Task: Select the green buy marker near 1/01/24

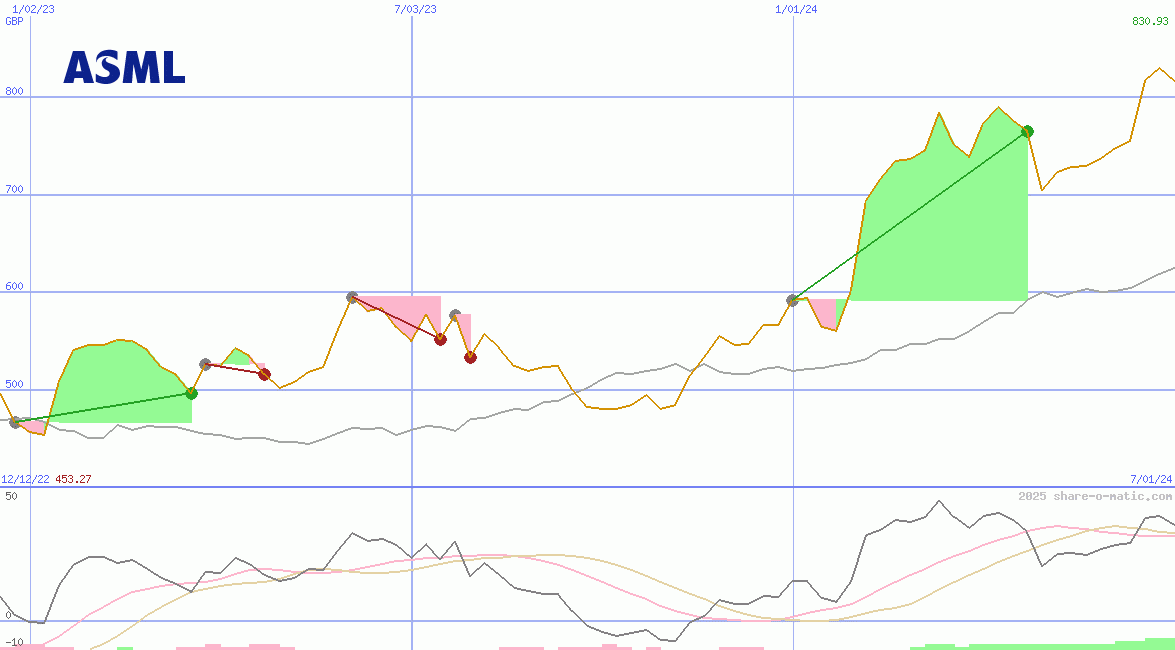Action: click(191, 393)
